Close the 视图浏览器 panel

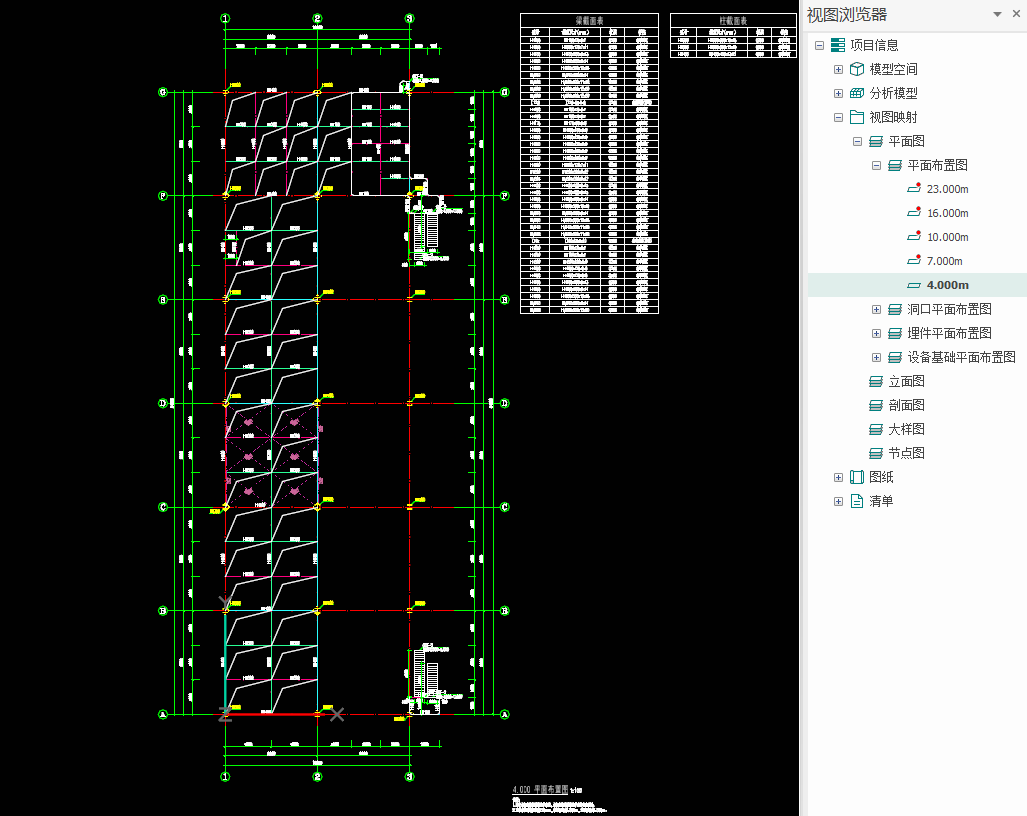(1016, 14)
